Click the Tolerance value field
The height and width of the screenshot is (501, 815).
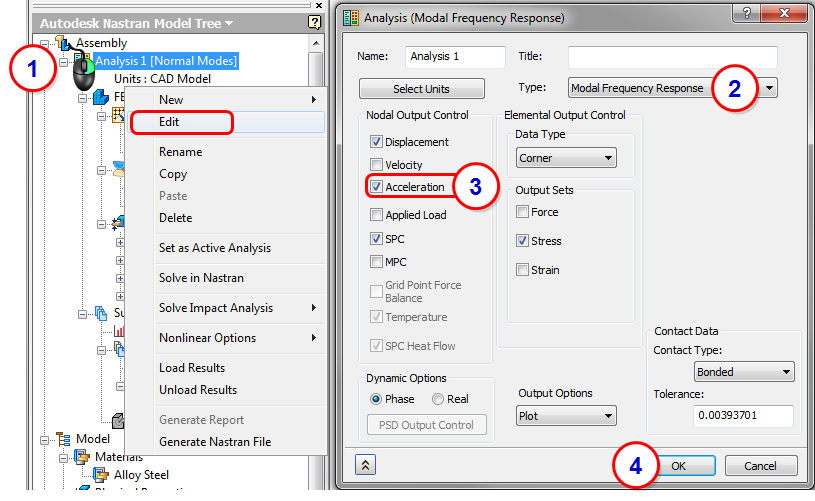pos(743,416)
